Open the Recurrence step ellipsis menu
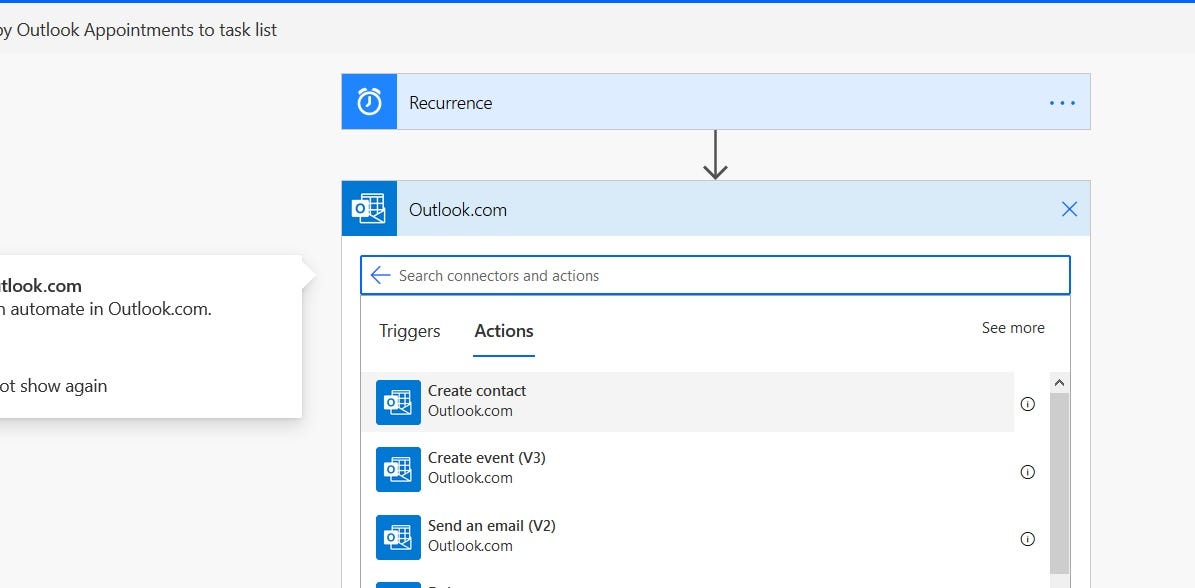1195x588 pixels. click(1062, 103)
